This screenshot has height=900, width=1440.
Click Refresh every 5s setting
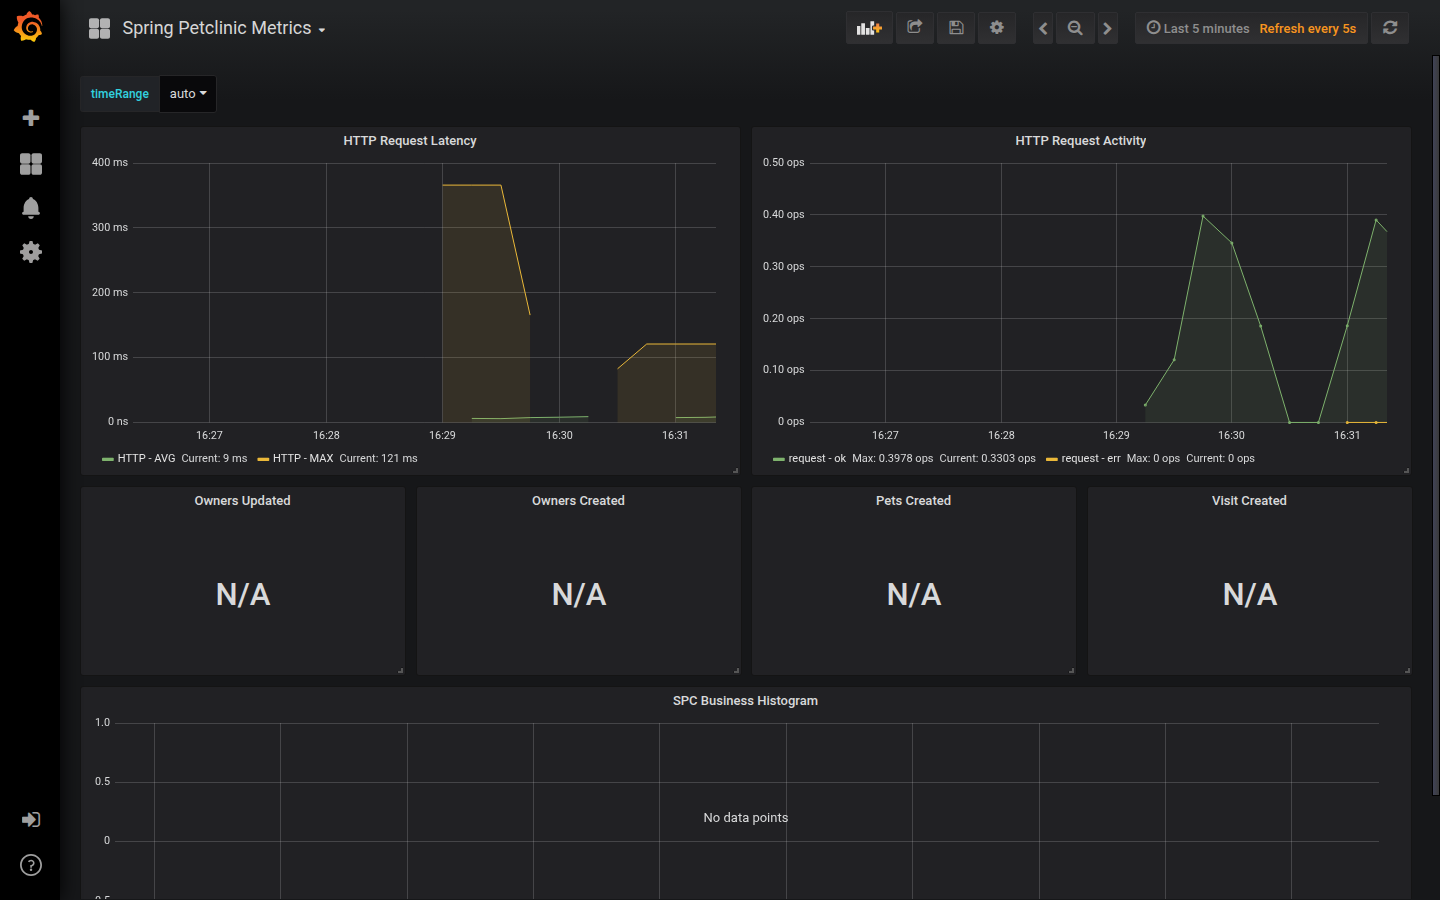[1307, 28]
